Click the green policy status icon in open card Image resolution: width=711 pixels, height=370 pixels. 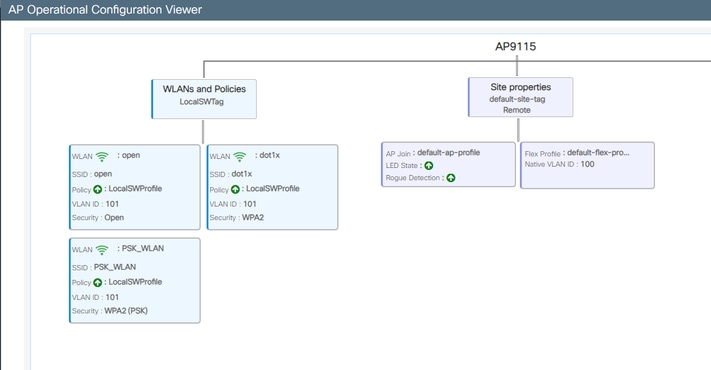(x=97, y=190)
